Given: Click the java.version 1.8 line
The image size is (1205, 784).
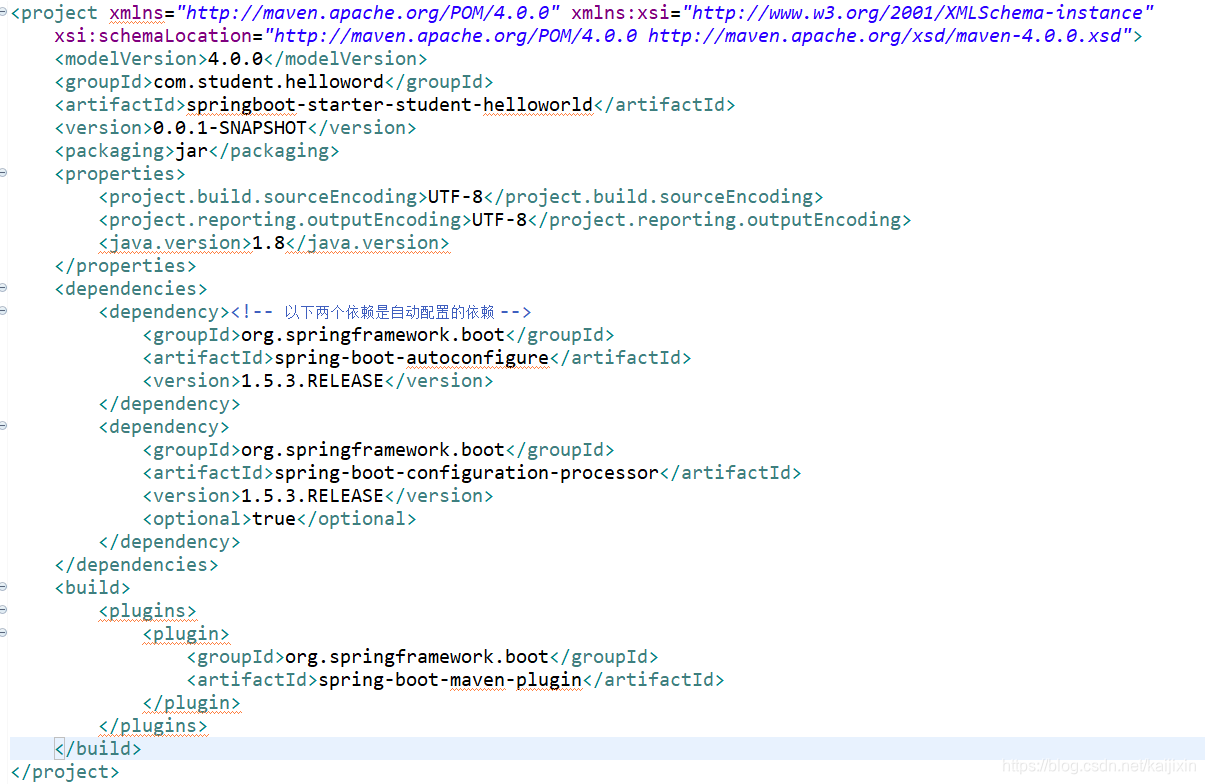Looking at the screenshot, I should click(x=274, y=243).
